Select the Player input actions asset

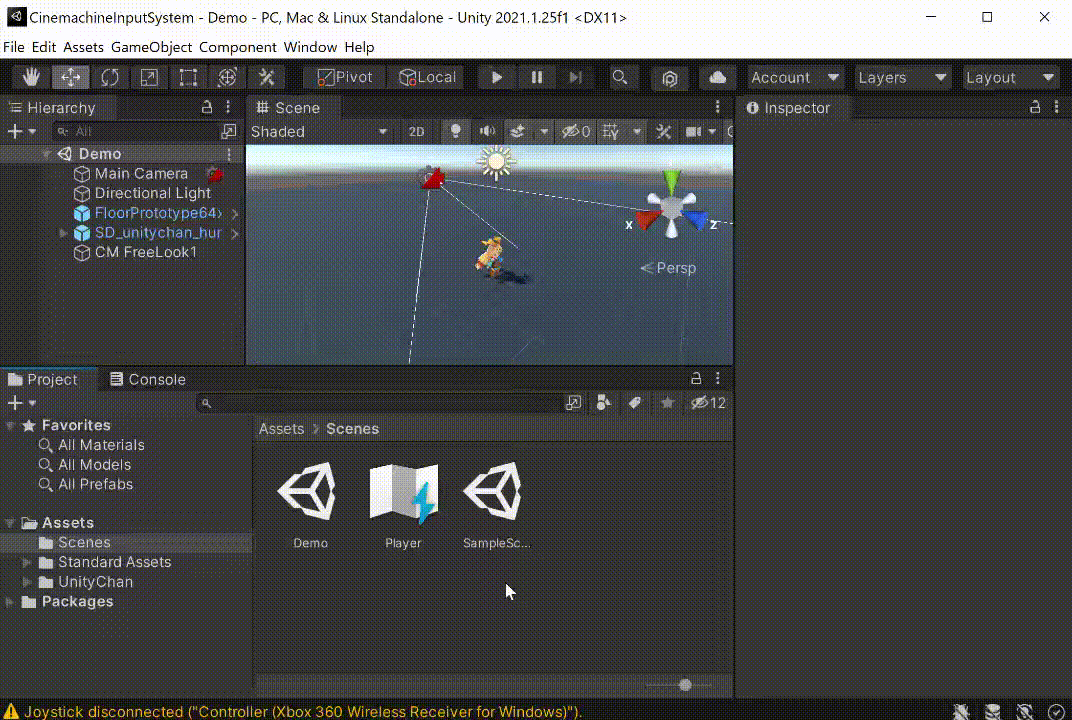point(403,505)
